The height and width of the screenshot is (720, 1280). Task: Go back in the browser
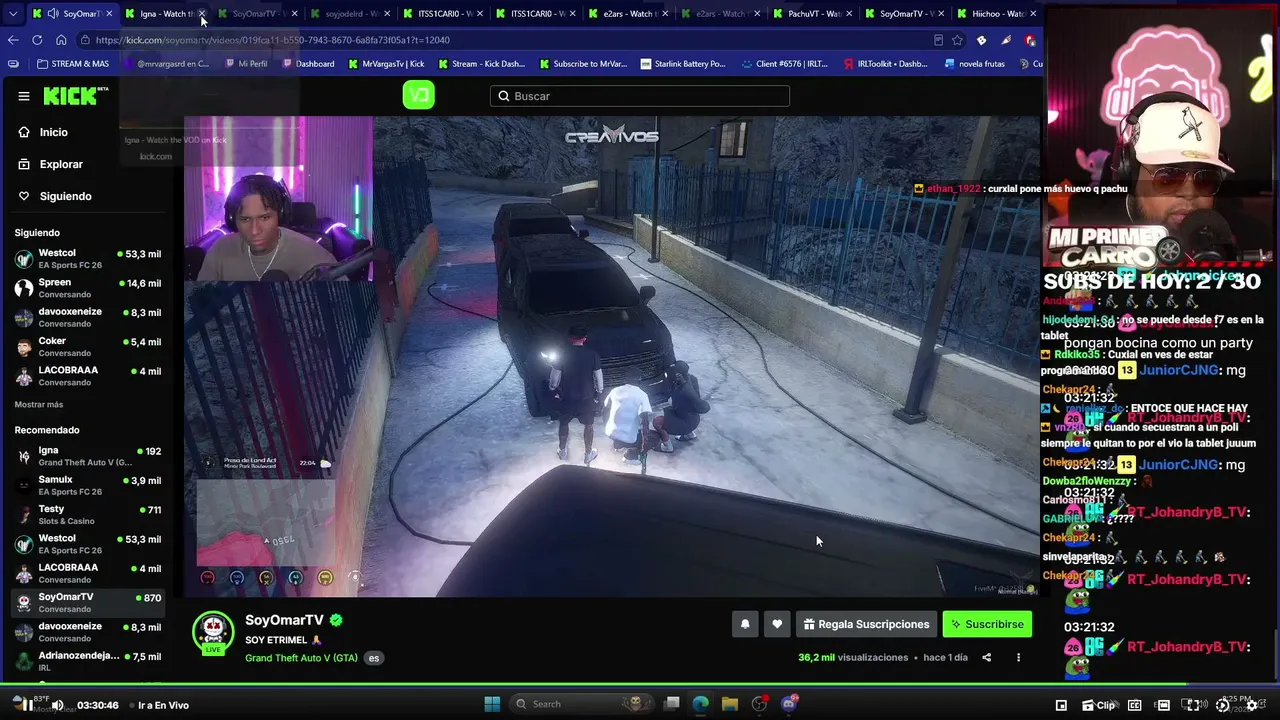[13, 40]
